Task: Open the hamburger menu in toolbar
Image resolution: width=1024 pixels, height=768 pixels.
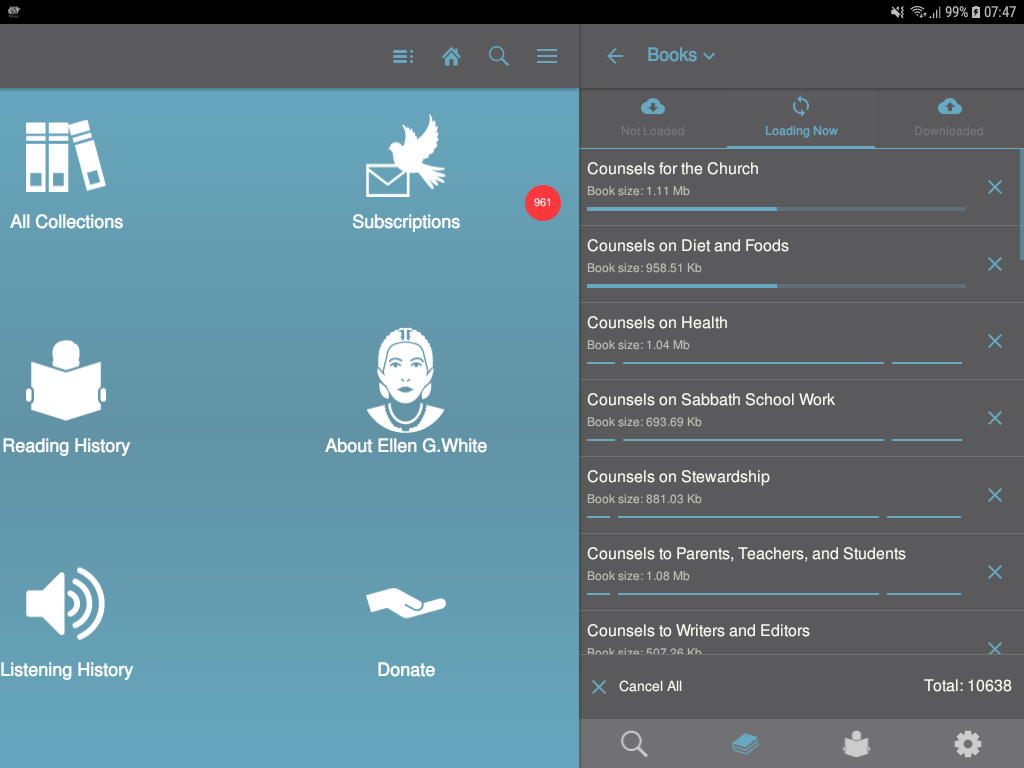Action: tap(547, 56)
